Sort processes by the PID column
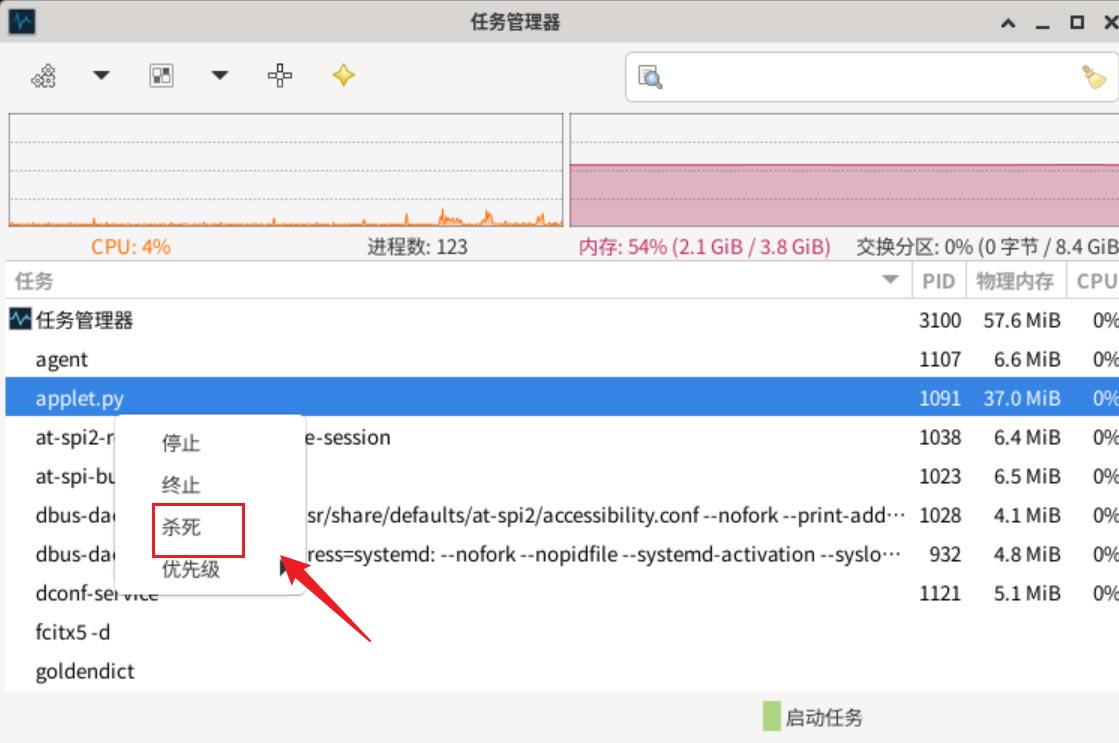Image resolution: width=1119 pixels, height=743 pixels. (938, 281)
